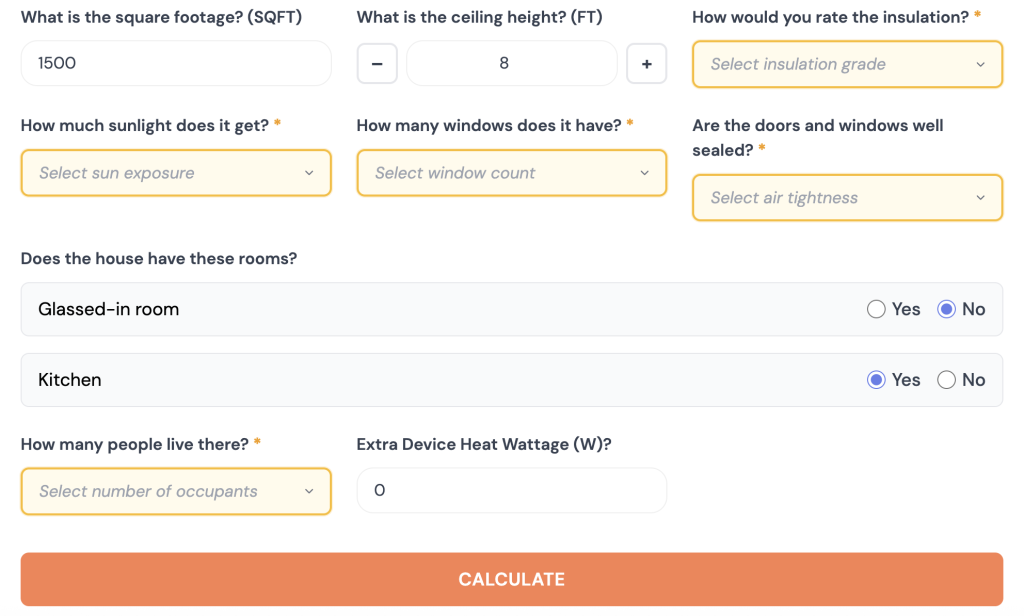
Task: Select No for Glassed-in room
Action: coord(946,309)
